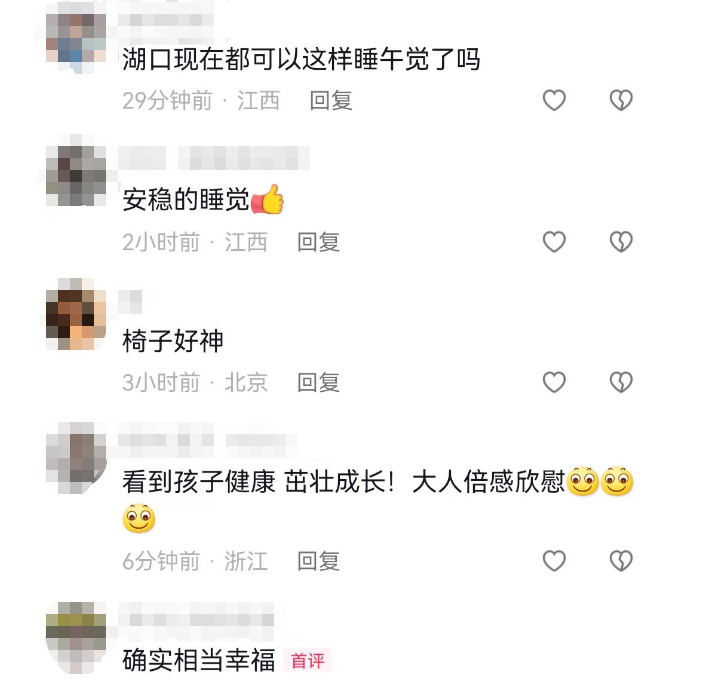Like the 看到孩子健康 comment

[554, 561]
